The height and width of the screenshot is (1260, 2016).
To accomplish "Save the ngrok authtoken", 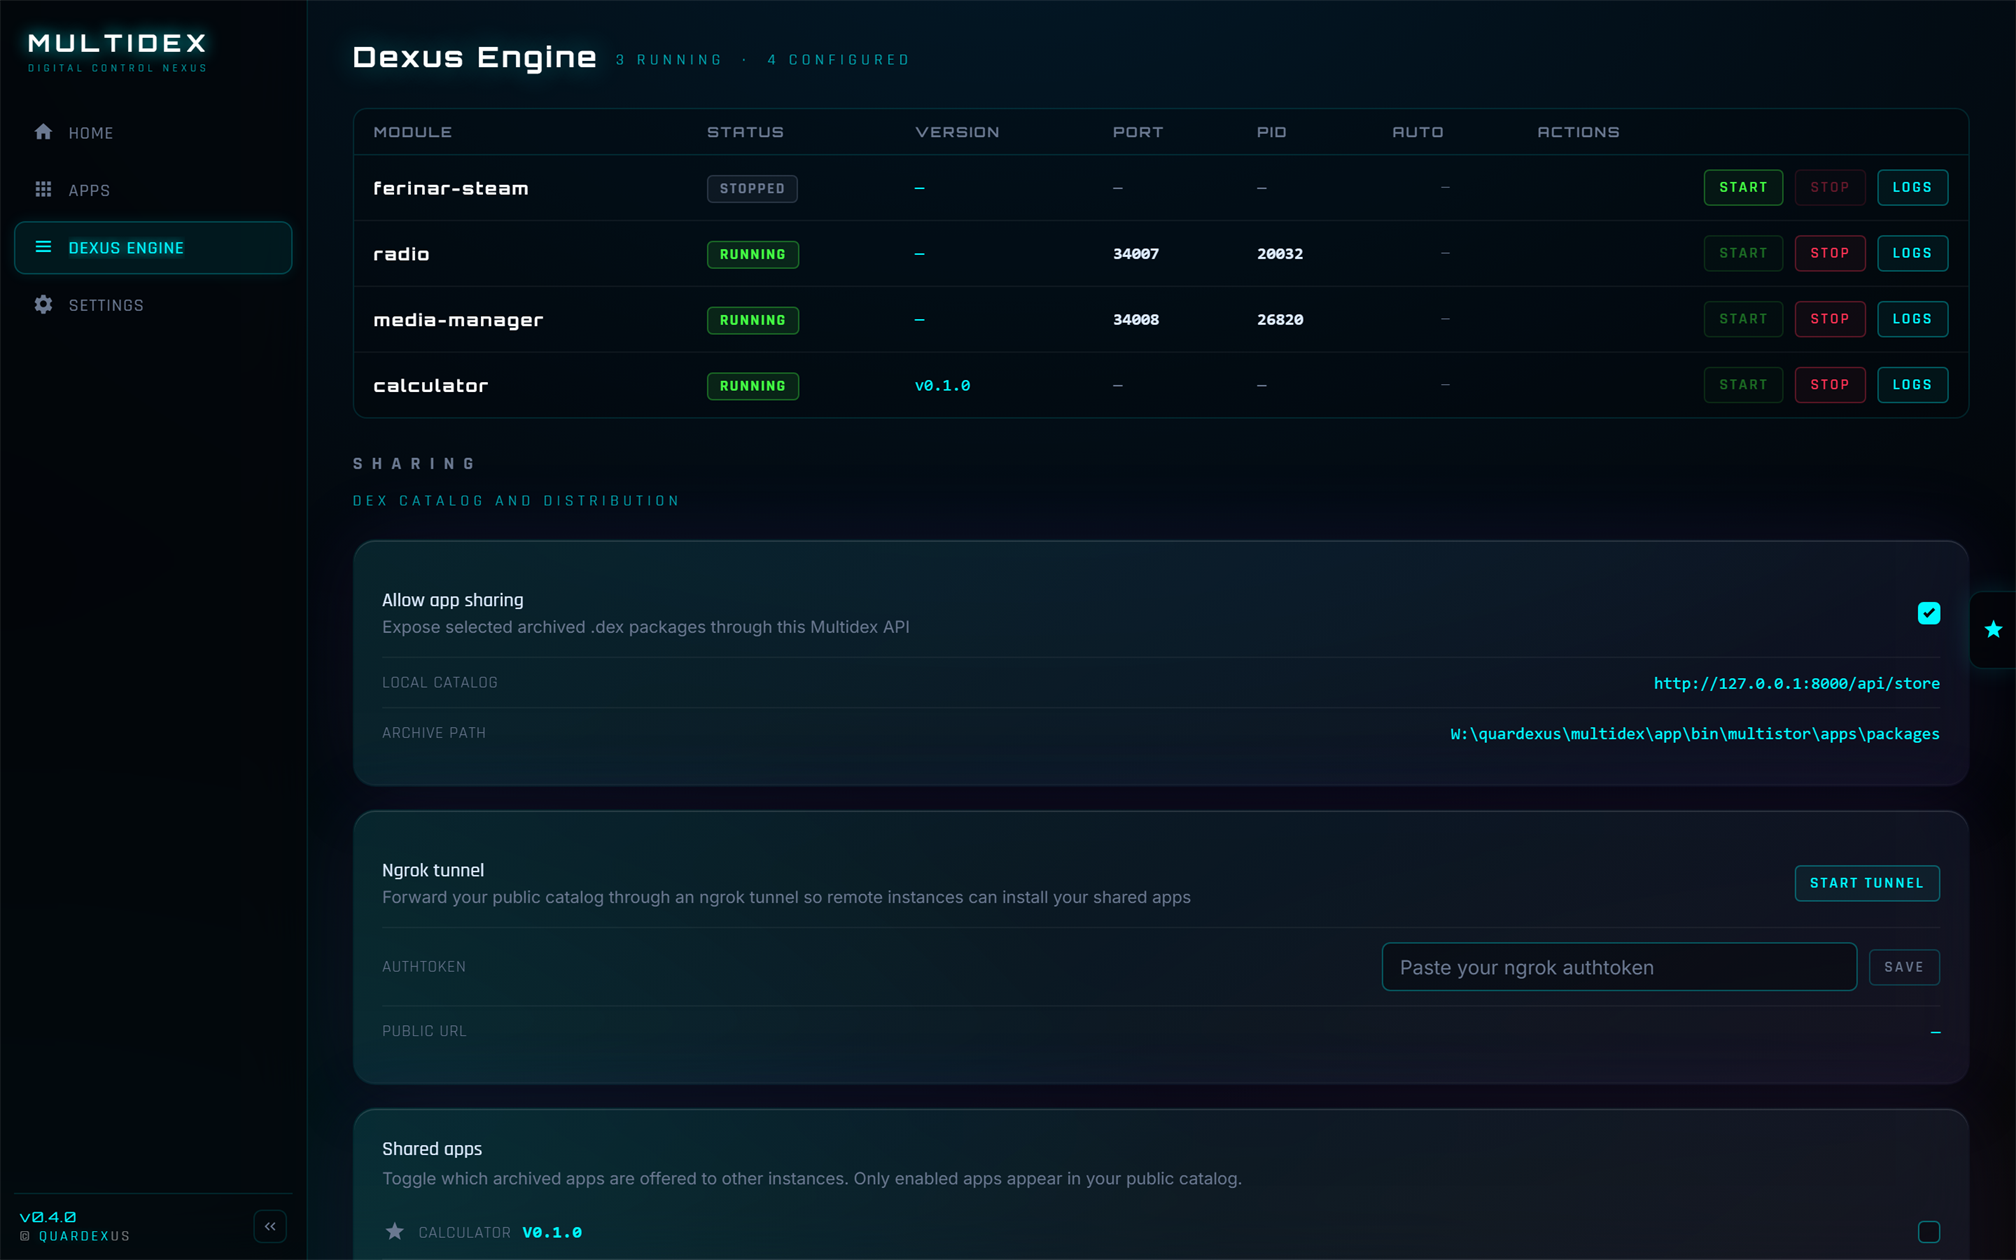I will tap(1904, 967).
